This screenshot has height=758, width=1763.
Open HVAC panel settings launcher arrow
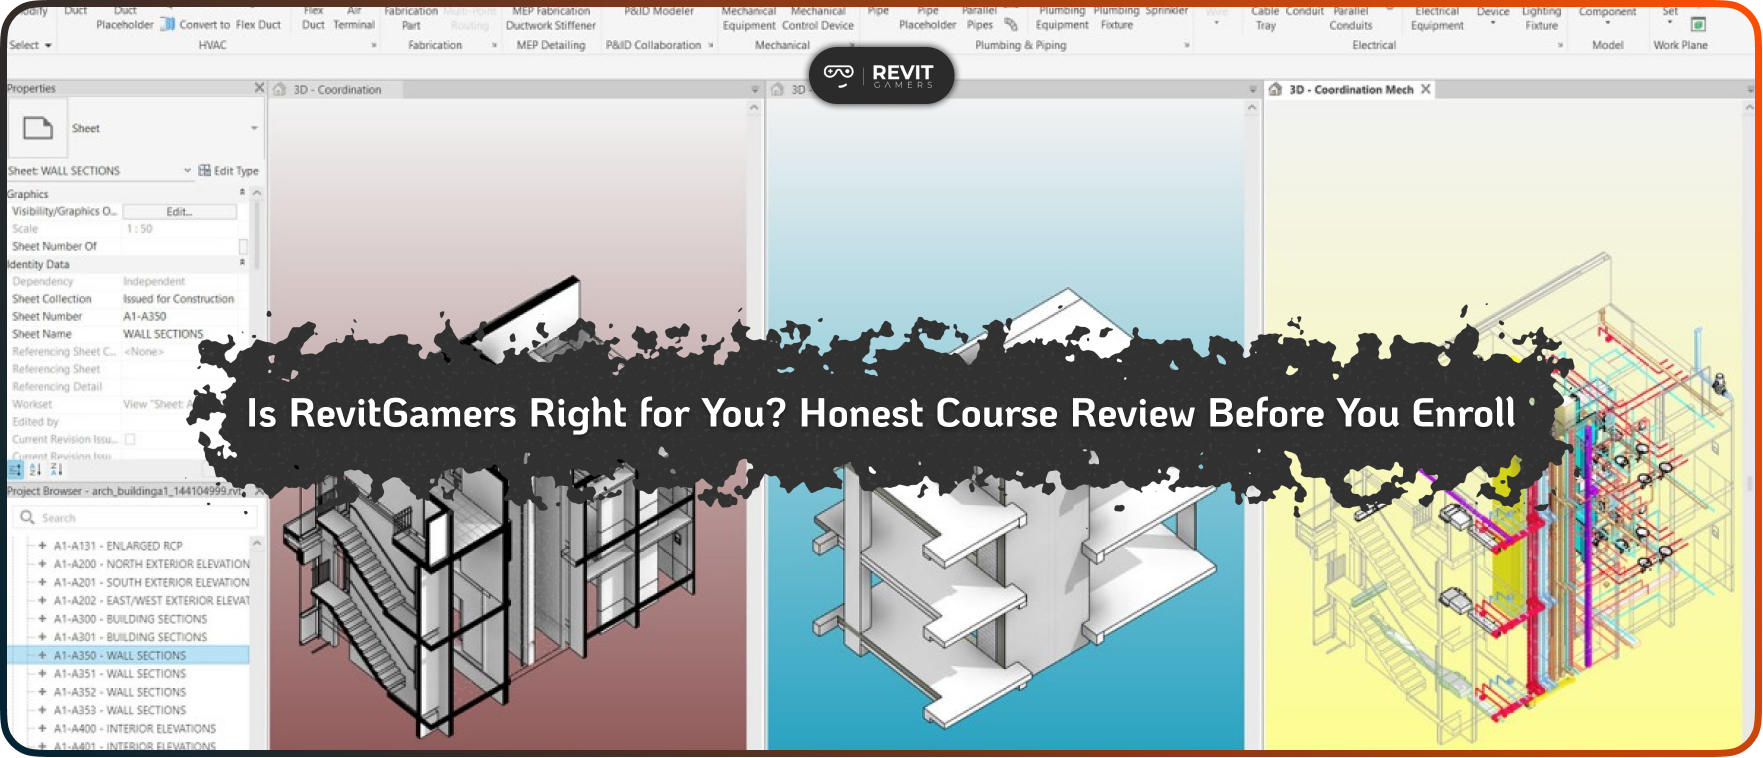pyautogui.click(x=374, y=45)
